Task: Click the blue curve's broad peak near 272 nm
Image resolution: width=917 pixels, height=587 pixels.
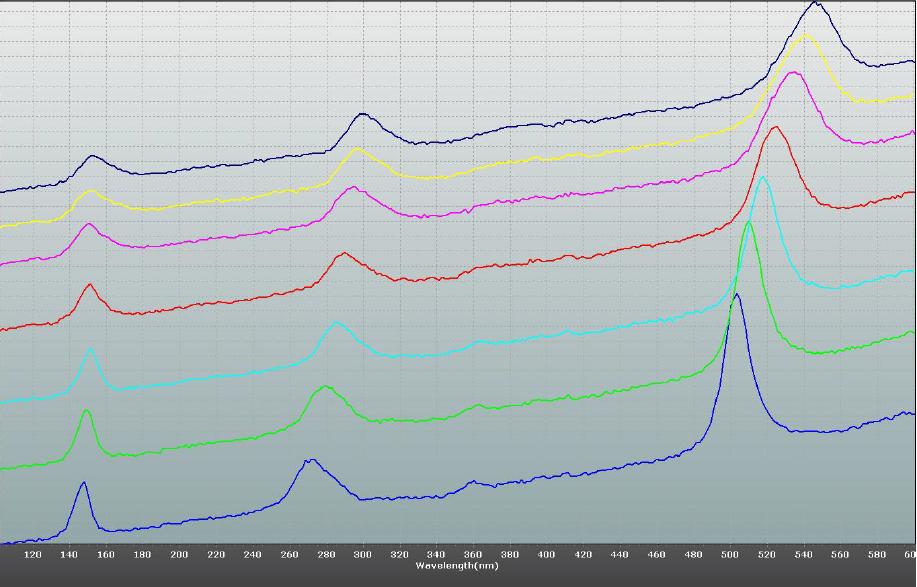Action: 310,460
